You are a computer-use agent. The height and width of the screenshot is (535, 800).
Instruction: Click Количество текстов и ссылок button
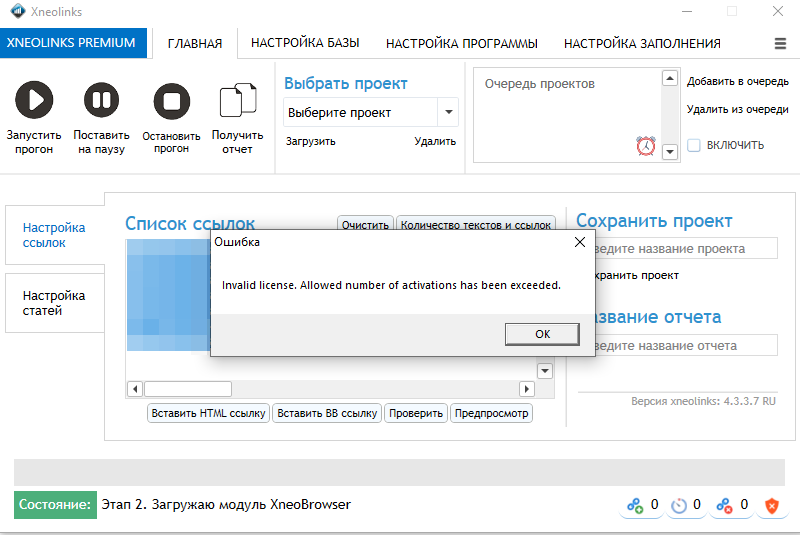tap(476, 223)
